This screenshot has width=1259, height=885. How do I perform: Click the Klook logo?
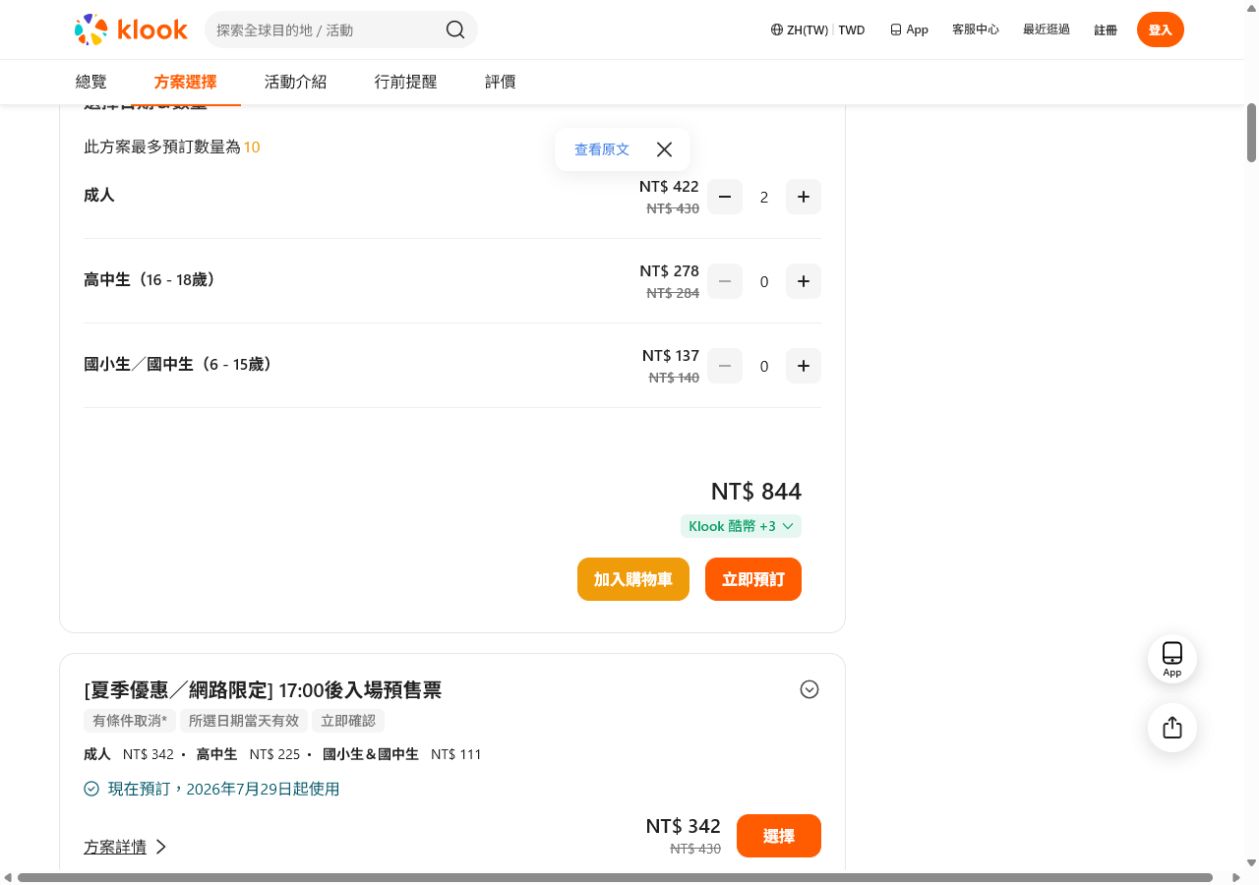(x=131, y=30)
